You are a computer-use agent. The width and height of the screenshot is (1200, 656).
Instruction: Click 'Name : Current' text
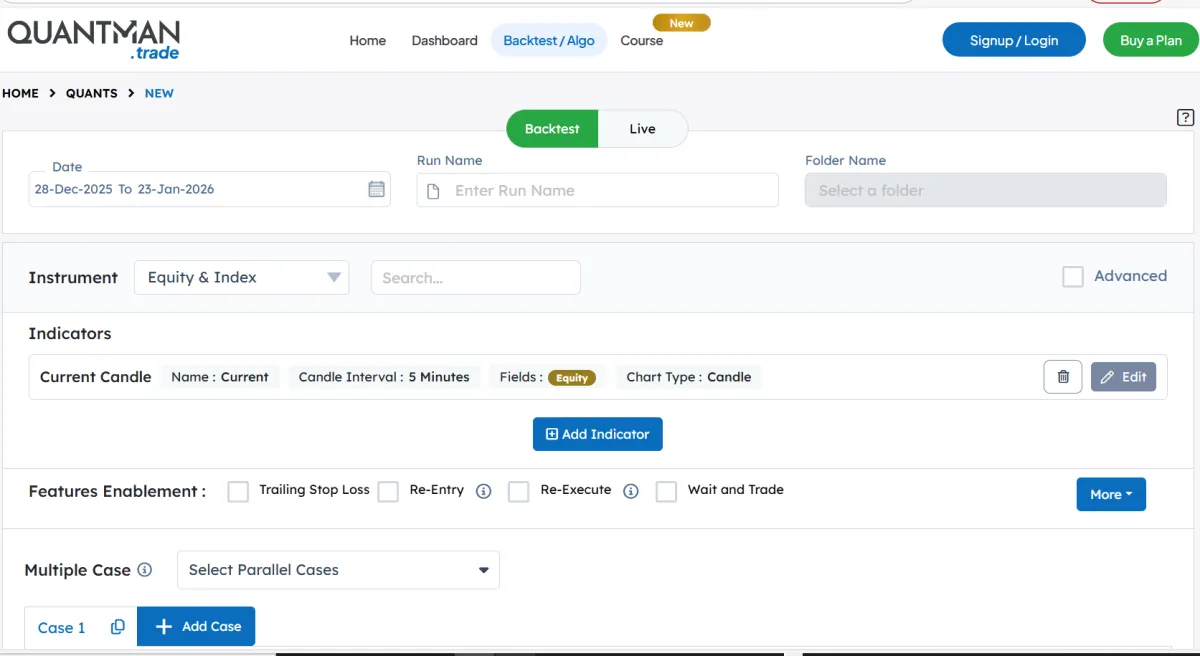pos(220,377)
